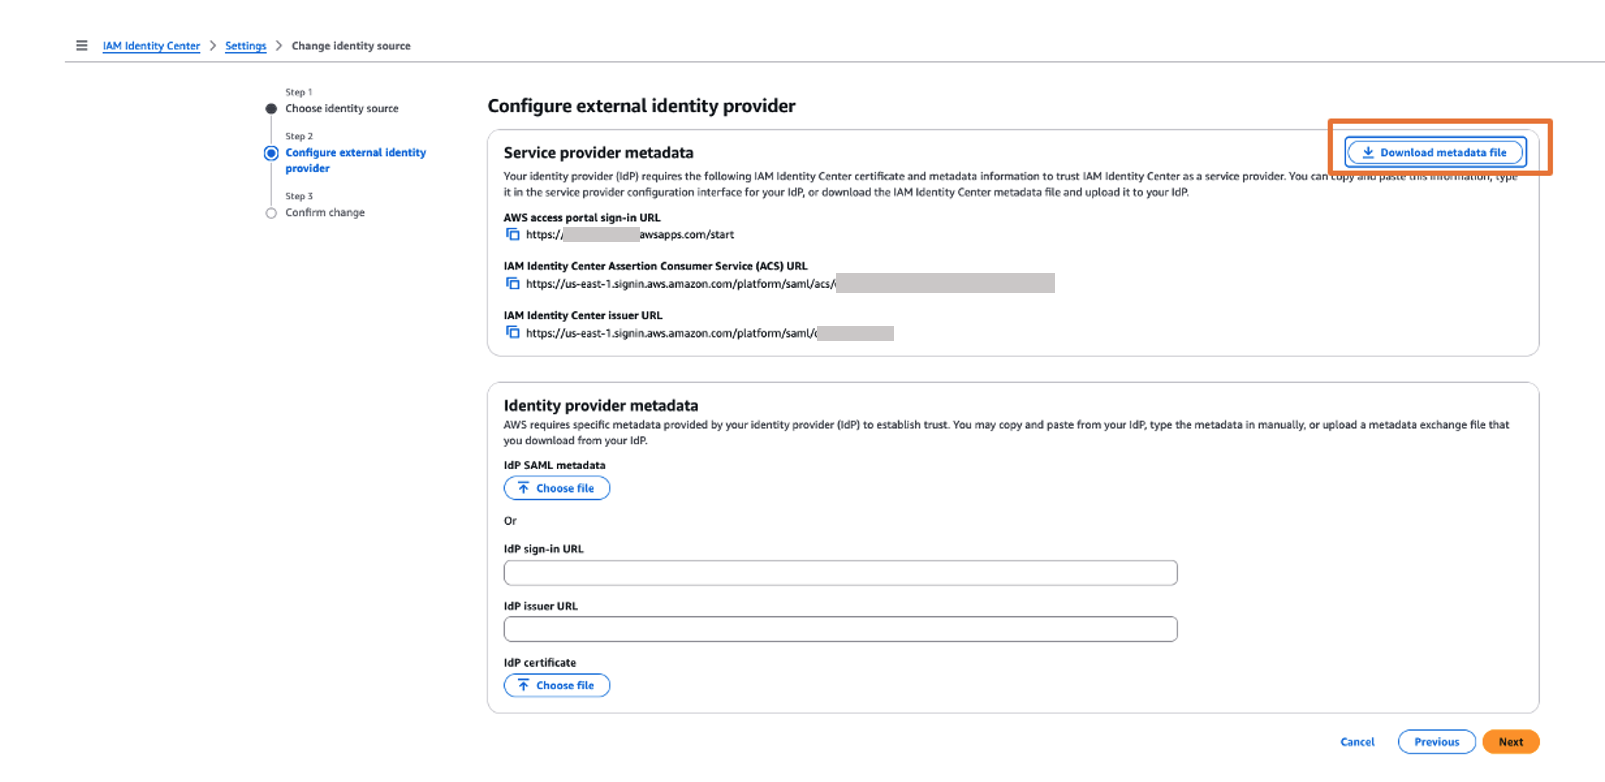
Task: Choose file for IdP SAML metadata
Action: [x=557, y=487]
